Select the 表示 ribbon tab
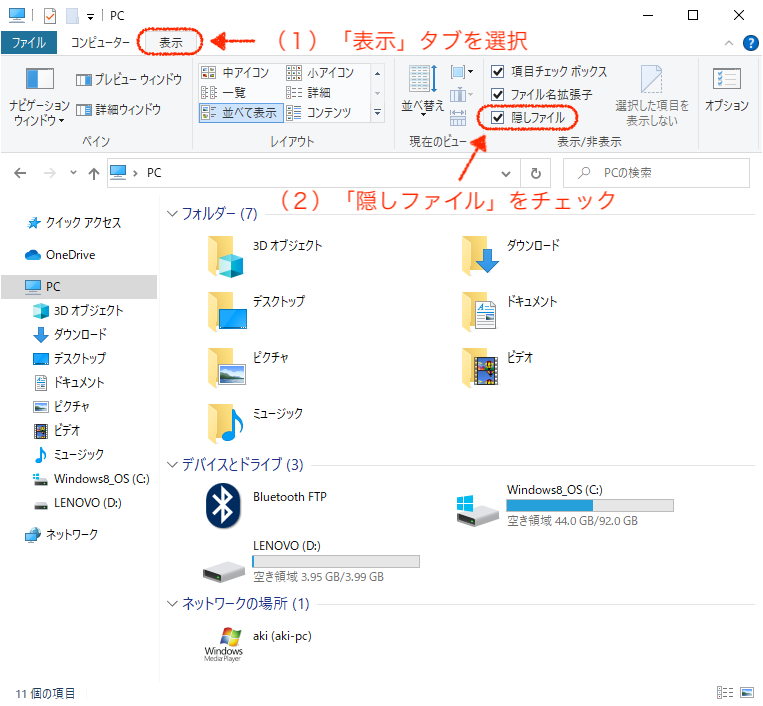 170,42
